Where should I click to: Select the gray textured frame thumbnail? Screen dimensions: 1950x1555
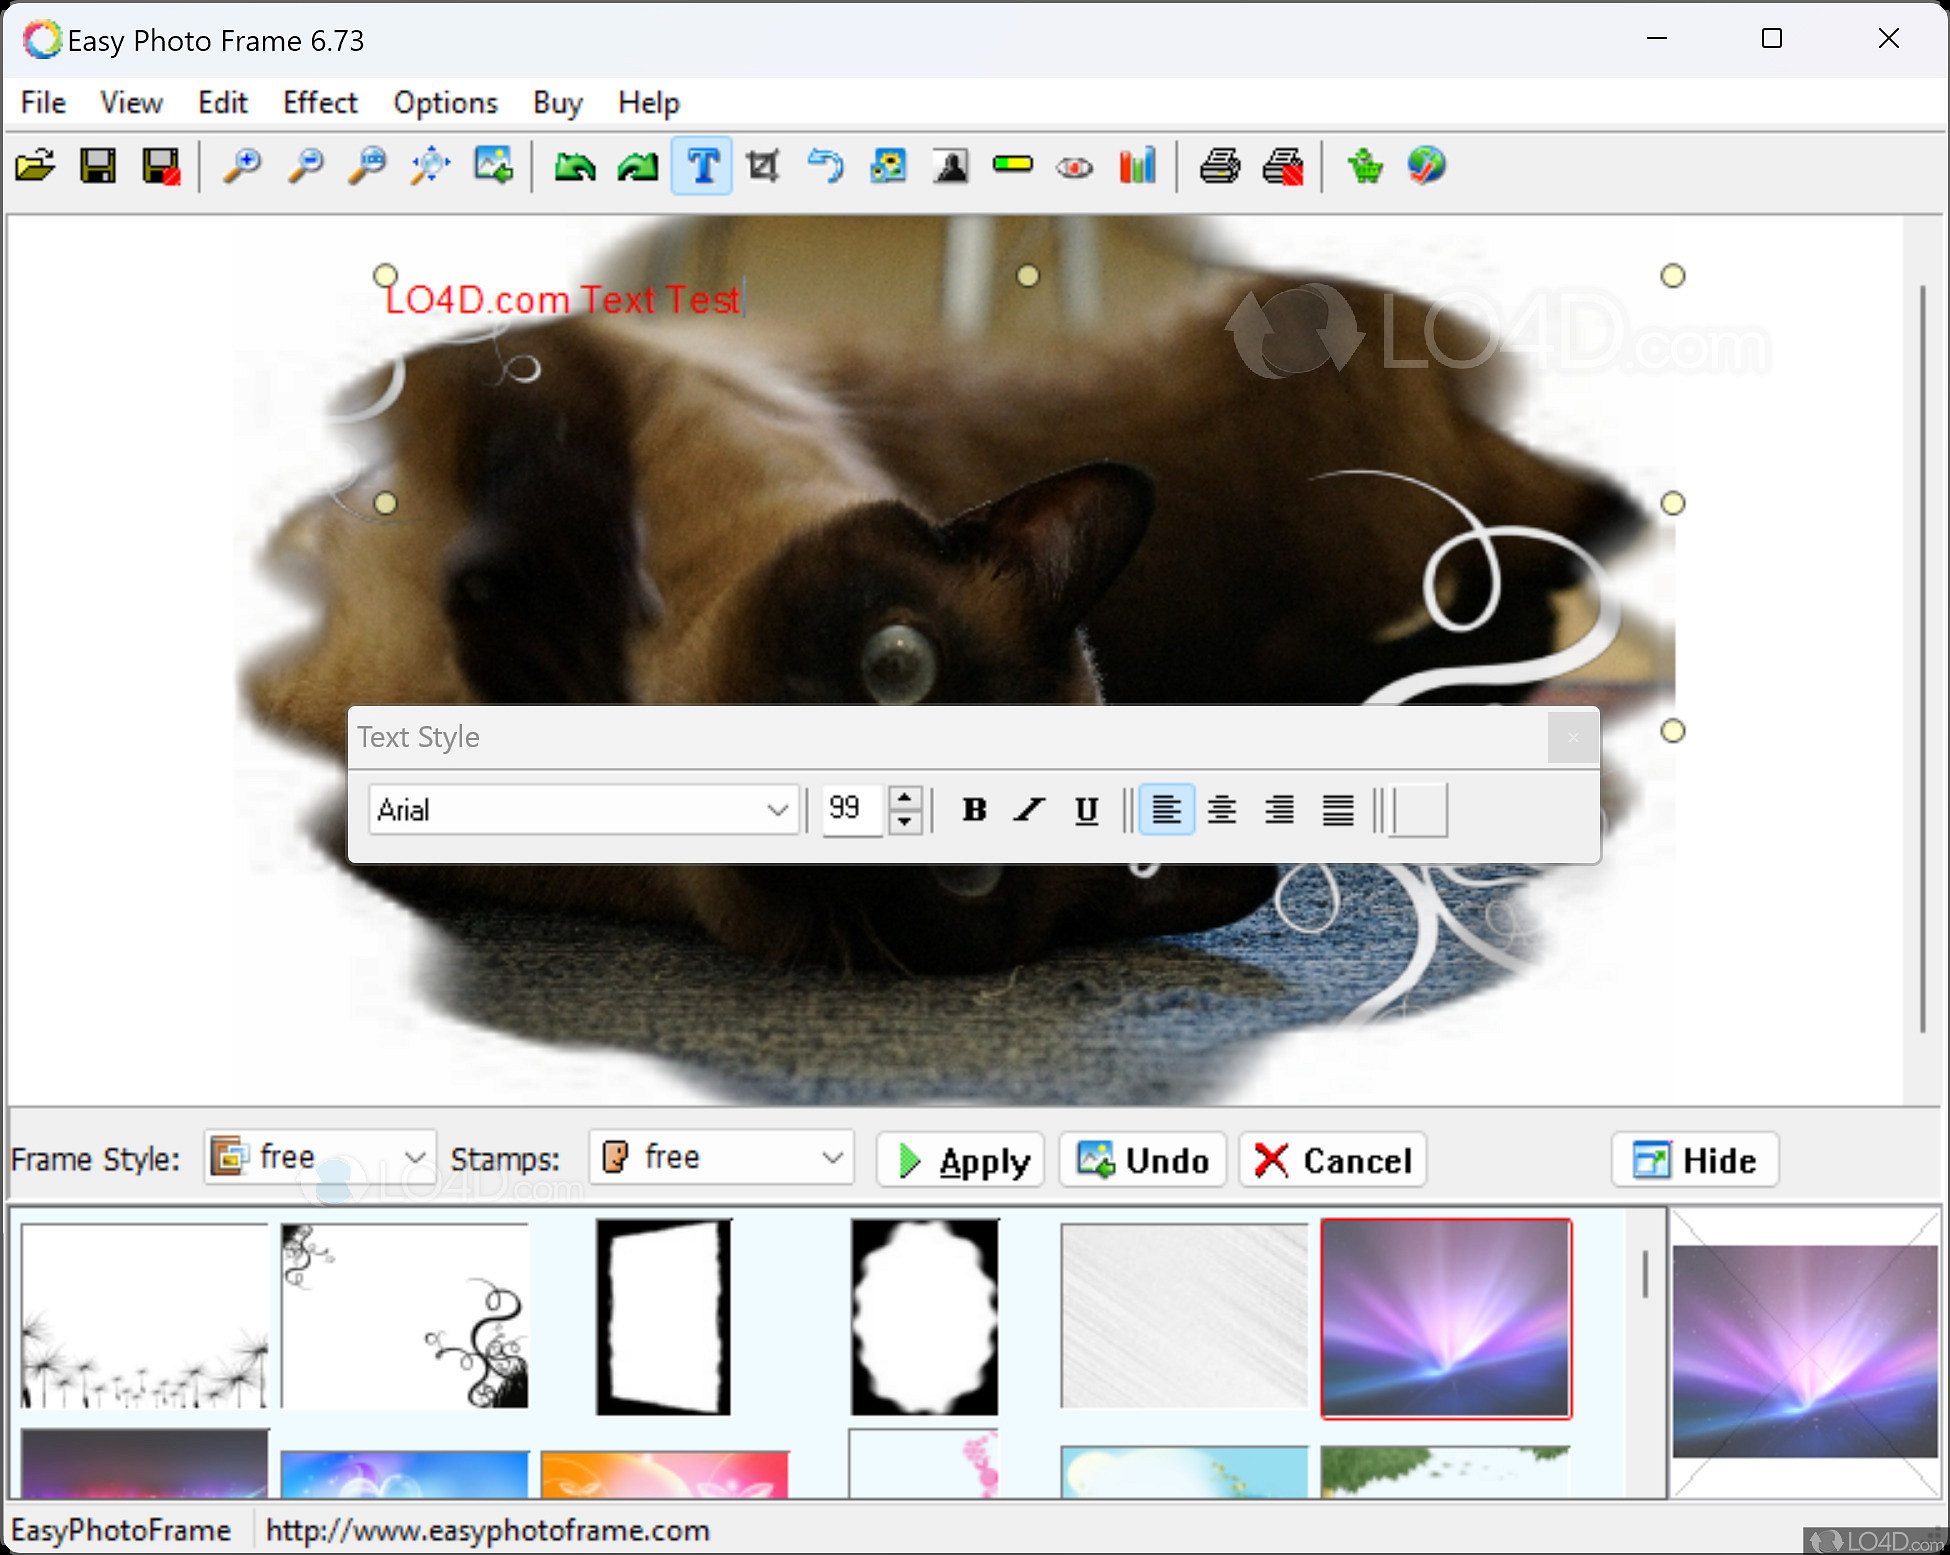pyautogui.click(x=1184, y=1315)
